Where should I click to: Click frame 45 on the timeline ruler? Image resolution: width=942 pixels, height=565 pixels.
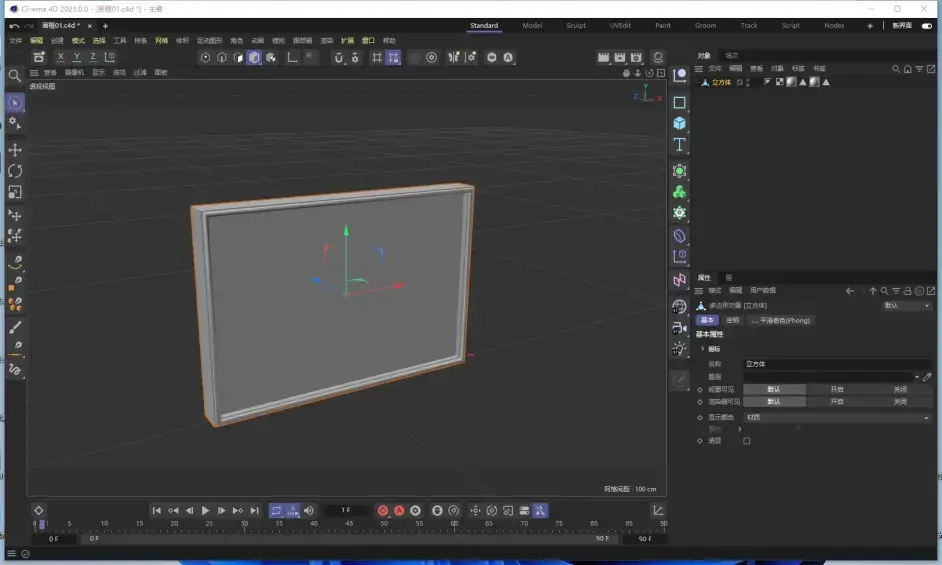tap(349, 524)
